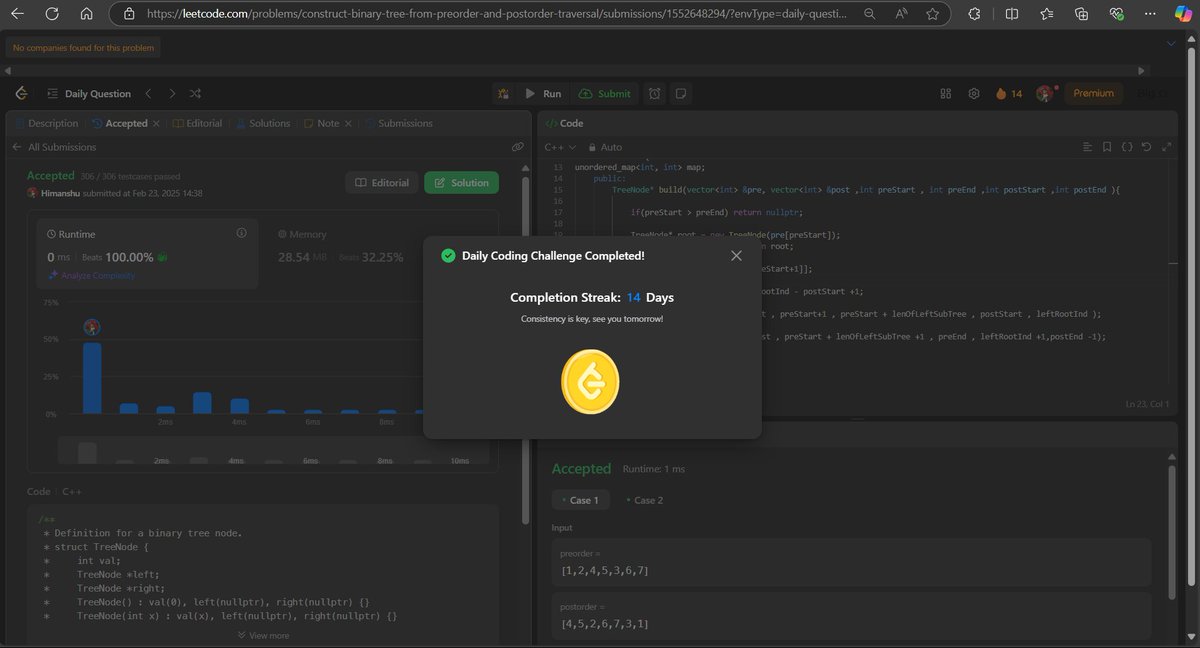Submit the solution
Image resolution: width=1200 pixels, height=648 pixels.
604,93
